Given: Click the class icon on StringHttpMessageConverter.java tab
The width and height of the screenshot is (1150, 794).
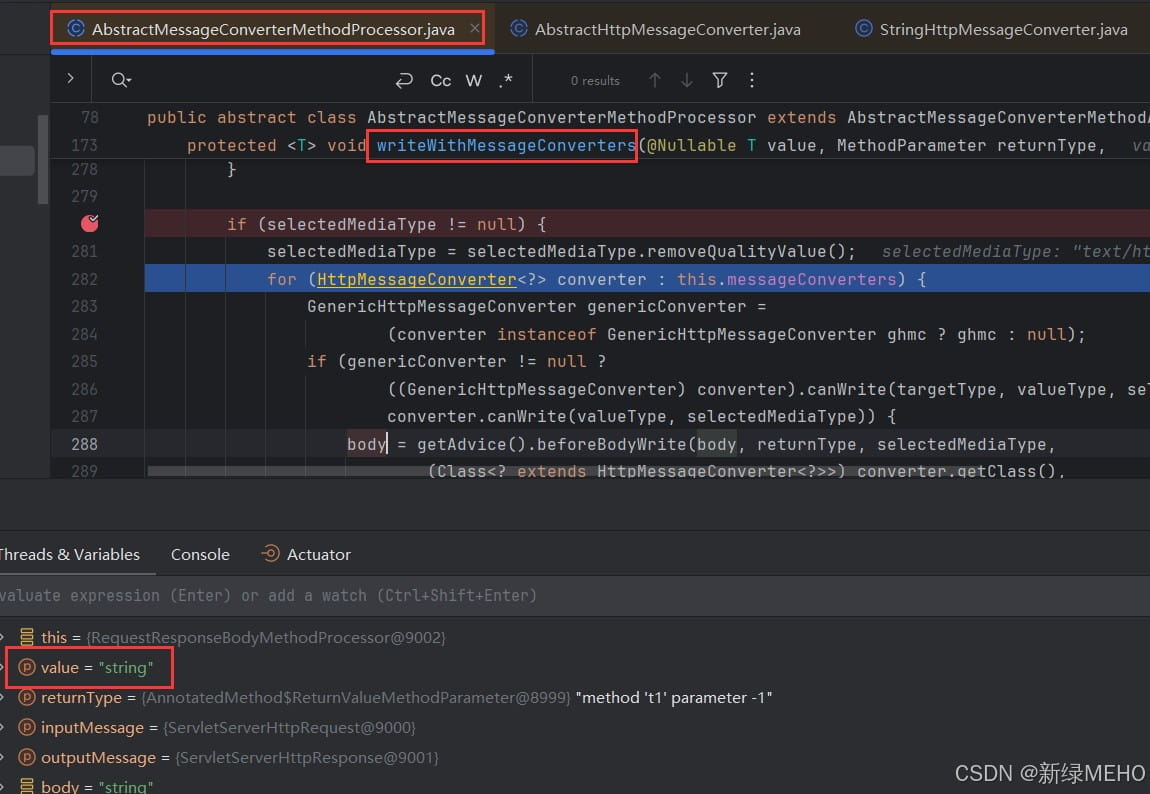Looking at the screenshot, I should (864, 29).
